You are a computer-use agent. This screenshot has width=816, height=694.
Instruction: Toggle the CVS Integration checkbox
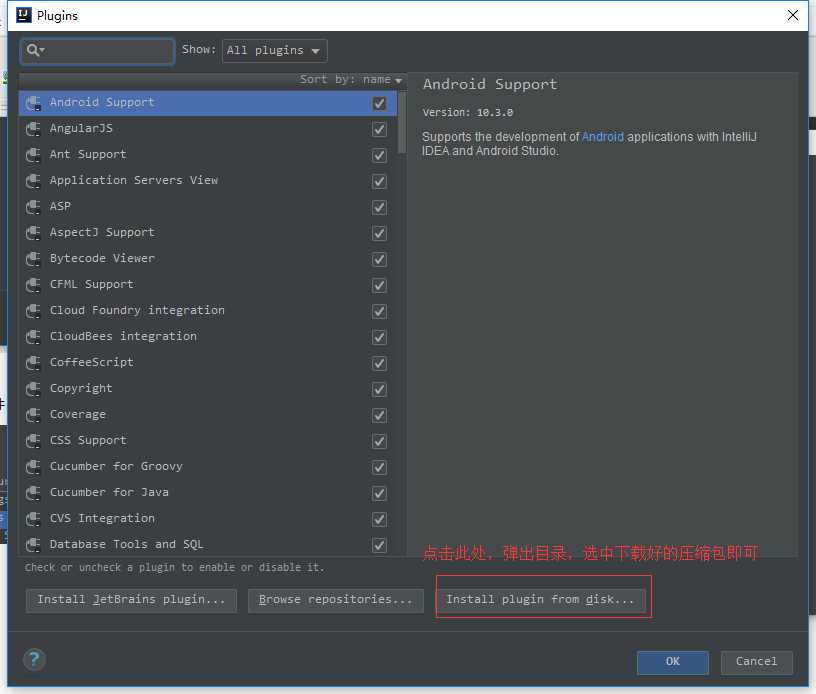tap(379, 519)
